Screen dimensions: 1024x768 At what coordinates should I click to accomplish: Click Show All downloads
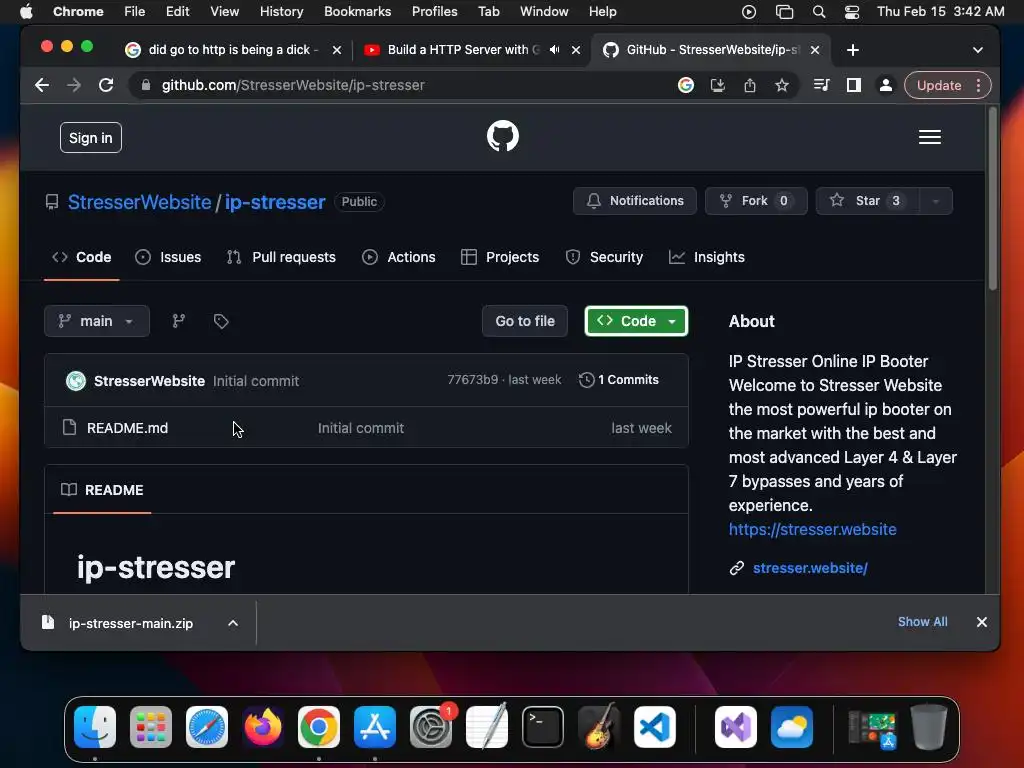coord(922,622)
